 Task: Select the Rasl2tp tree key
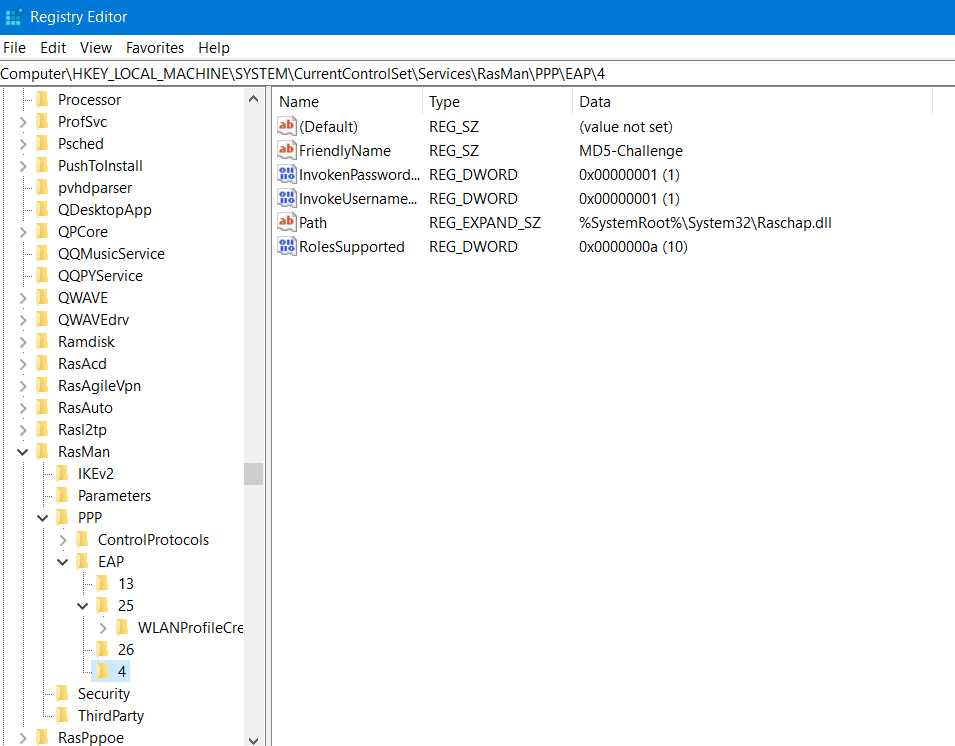click(x=82, y=429)
